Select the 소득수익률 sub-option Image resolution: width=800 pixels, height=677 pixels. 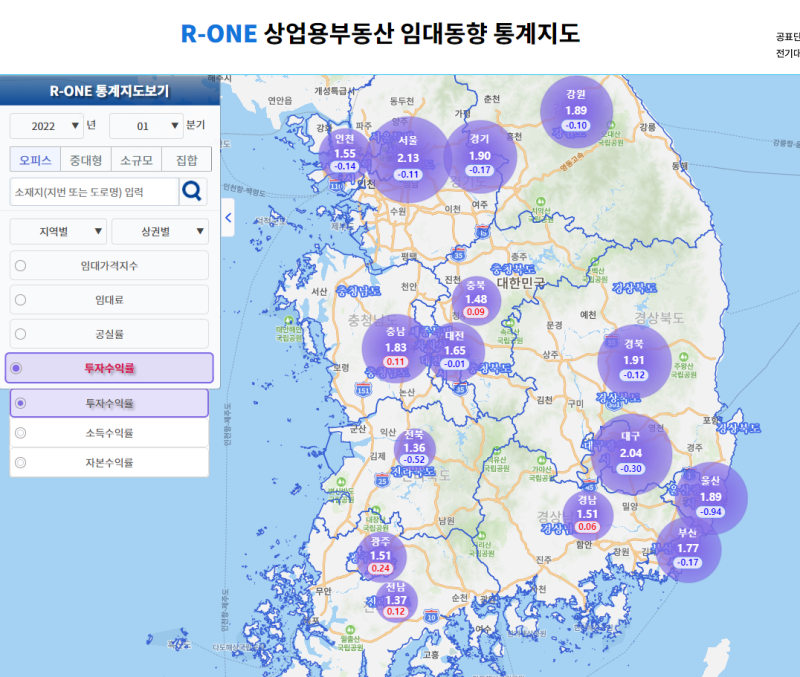pyautogui.click(x=109, y=433)
